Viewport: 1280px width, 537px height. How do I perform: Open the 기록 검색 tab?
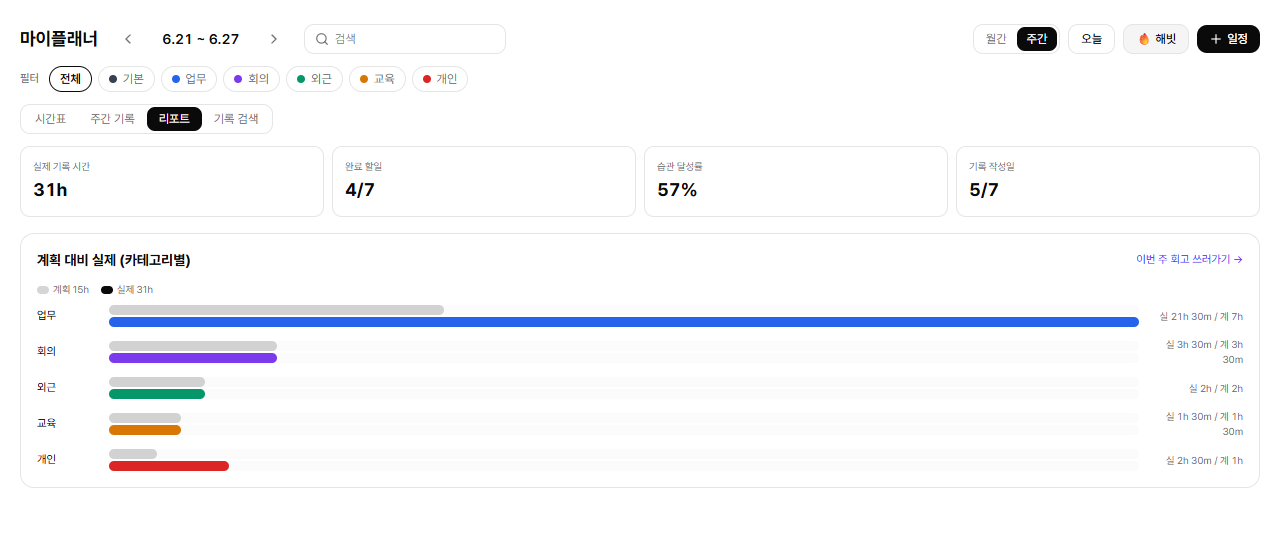point(236,119)
